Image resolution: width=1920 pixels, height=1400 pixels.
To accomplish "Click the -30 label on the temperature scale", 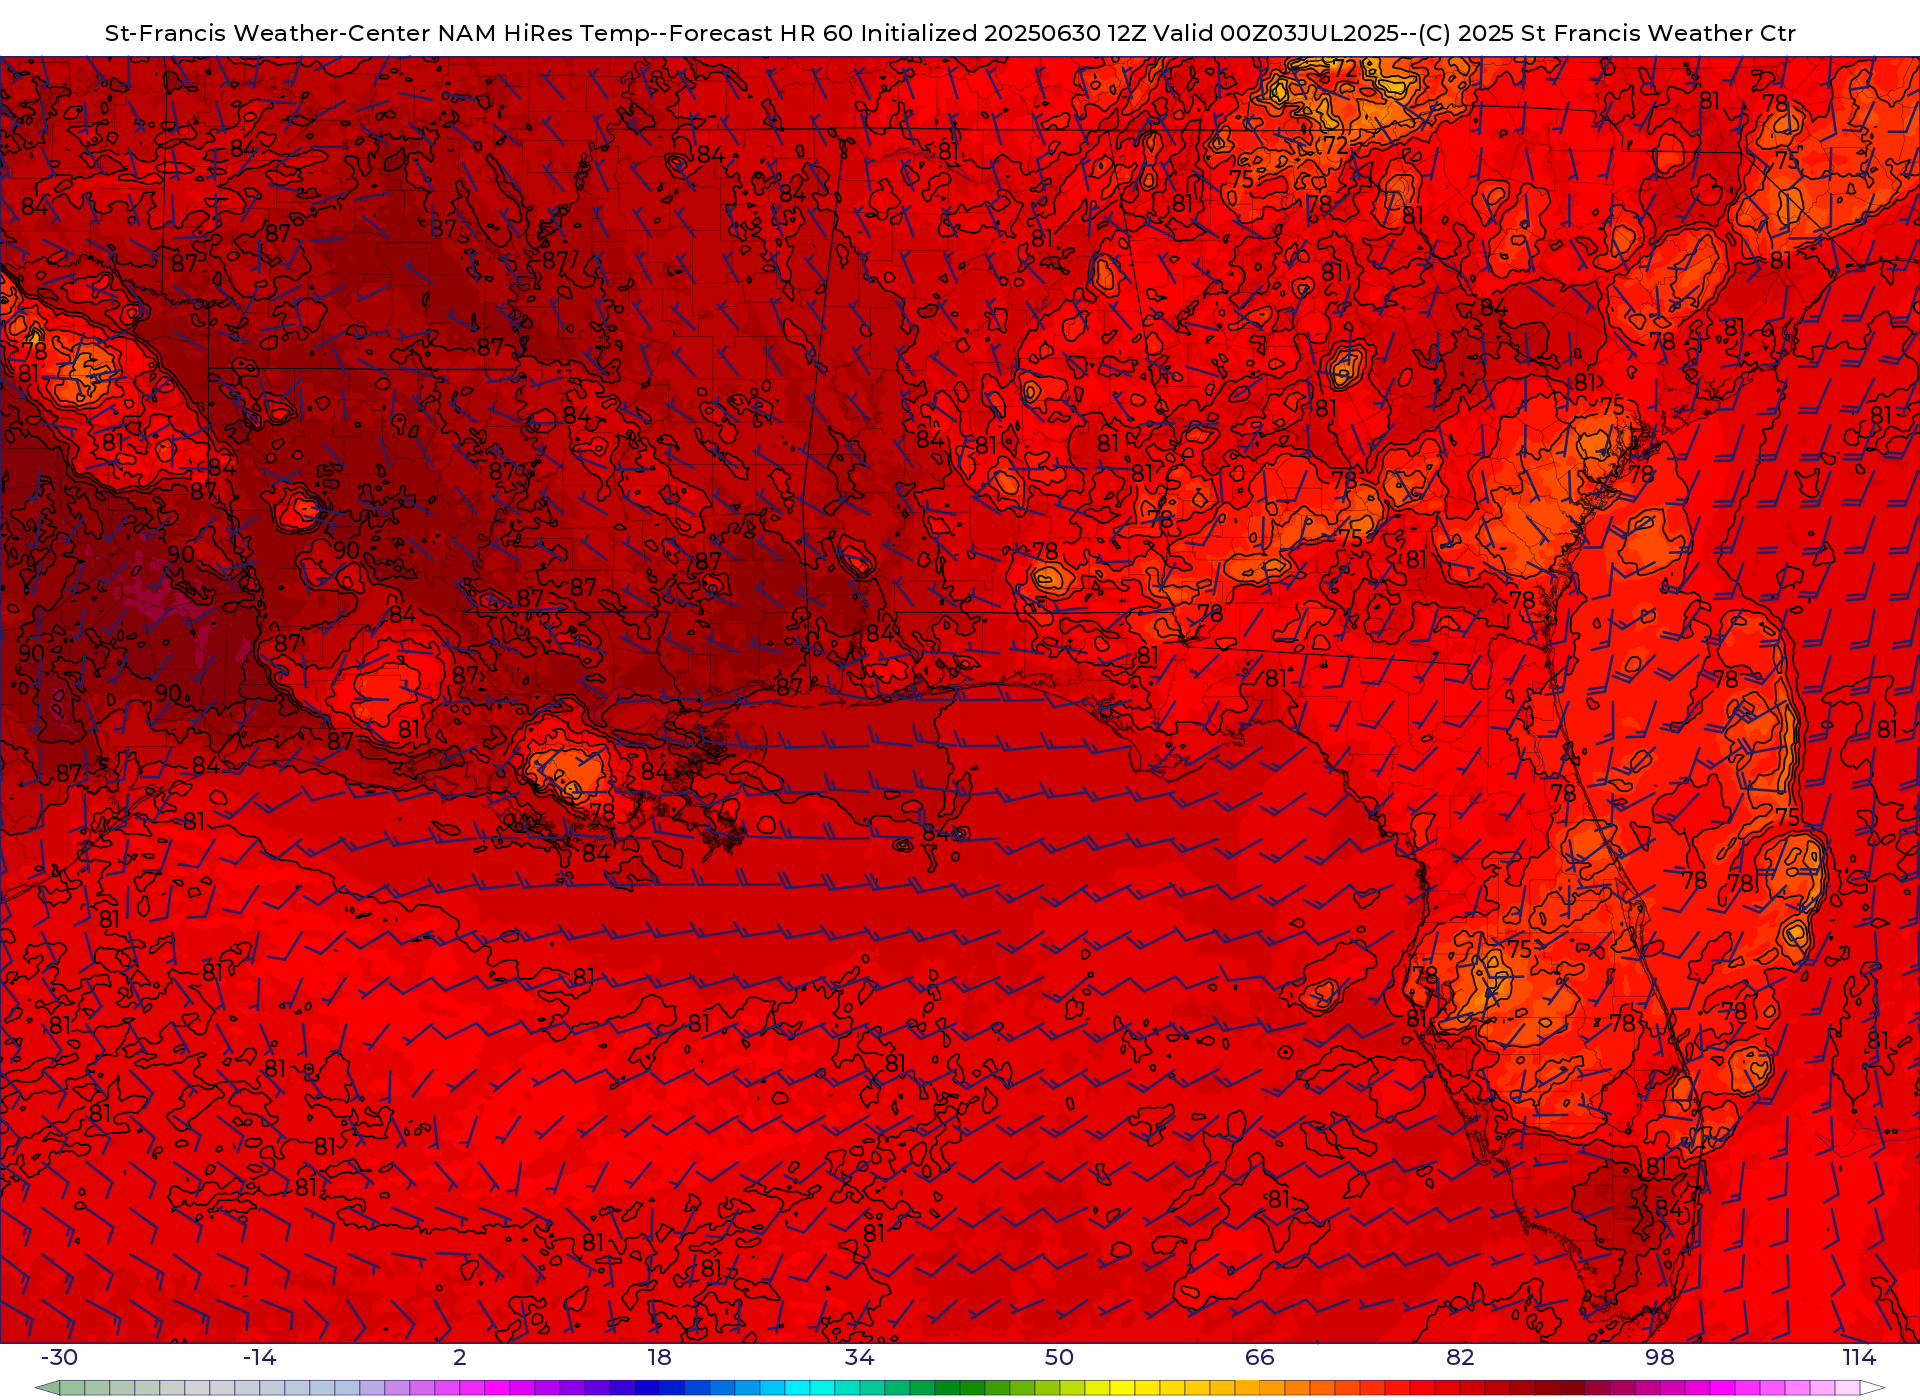I will [59, 1357].
